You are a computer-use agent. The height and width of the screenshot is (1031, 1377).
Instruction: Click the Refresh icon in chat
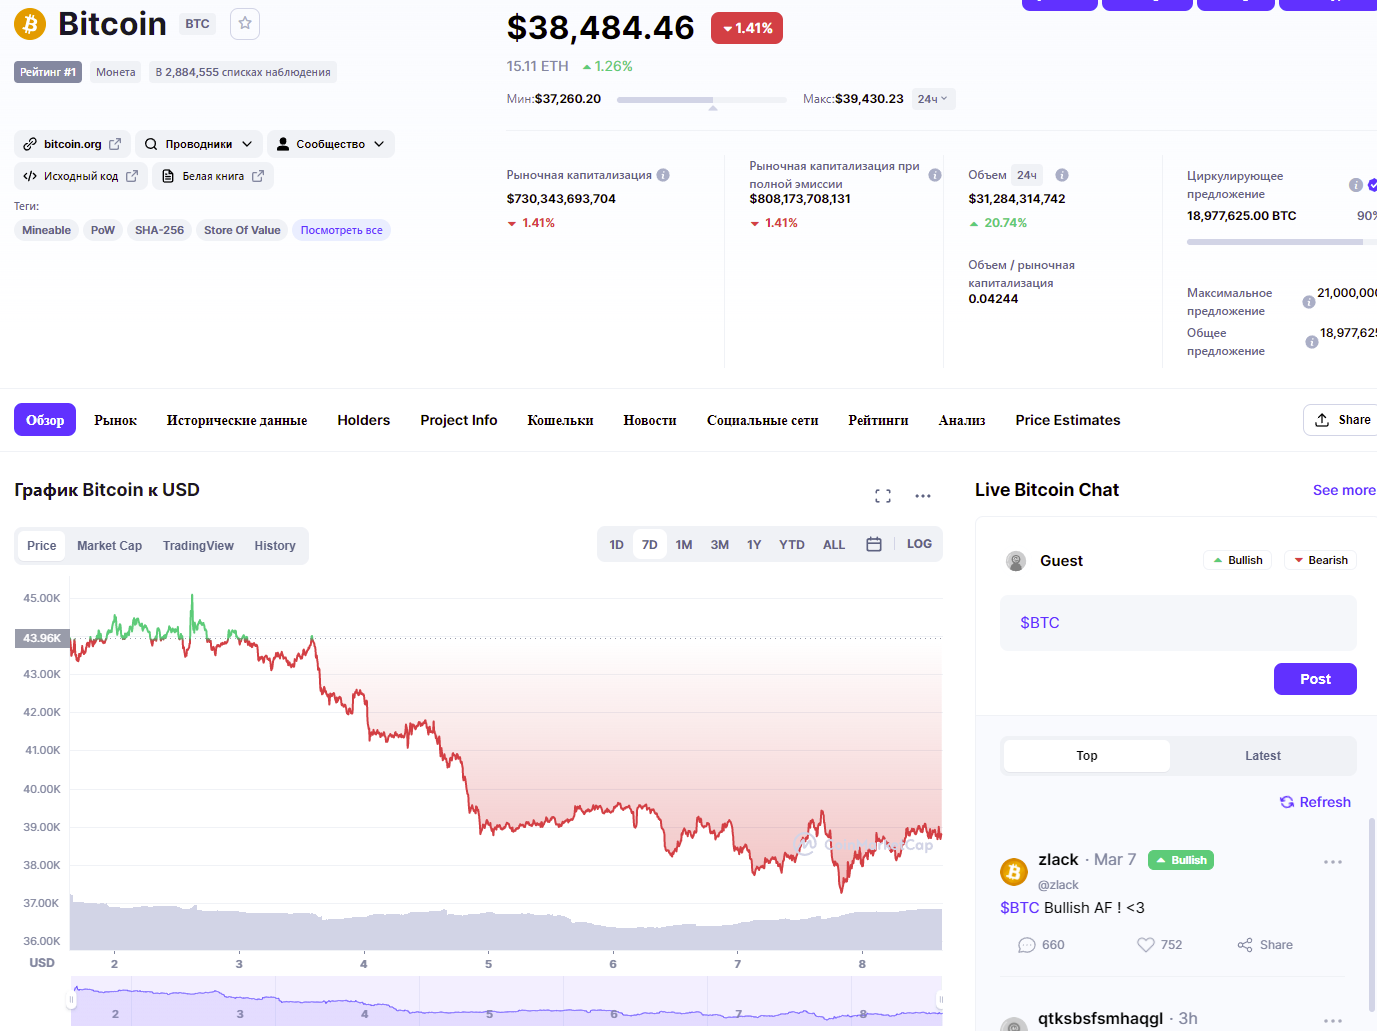(1287, 802)
